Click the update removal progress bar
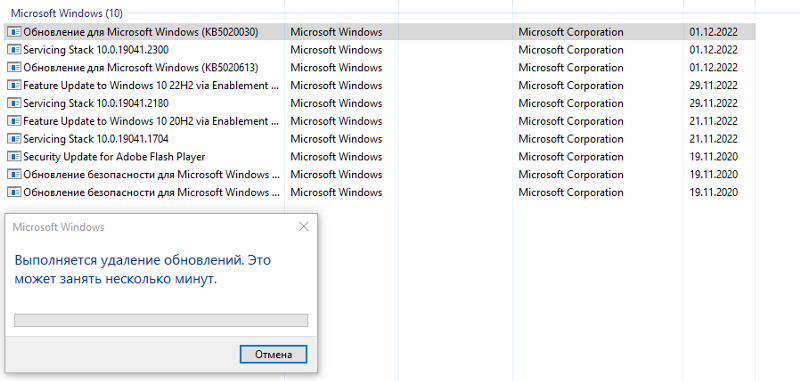The width and height of the screenshot is (800, 381). (161, 320)
